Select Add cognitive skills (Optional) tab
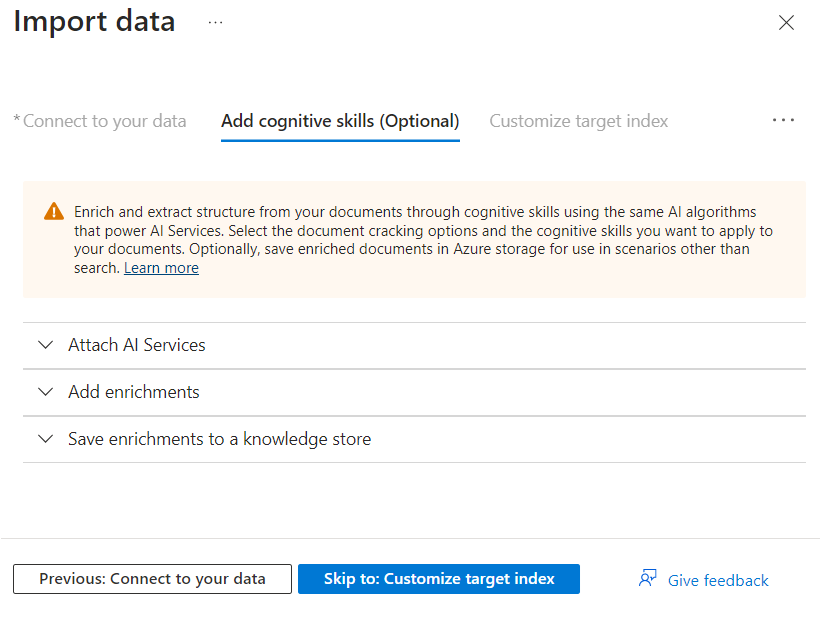This screenshot has width=820, height=622. coord(340,121)
